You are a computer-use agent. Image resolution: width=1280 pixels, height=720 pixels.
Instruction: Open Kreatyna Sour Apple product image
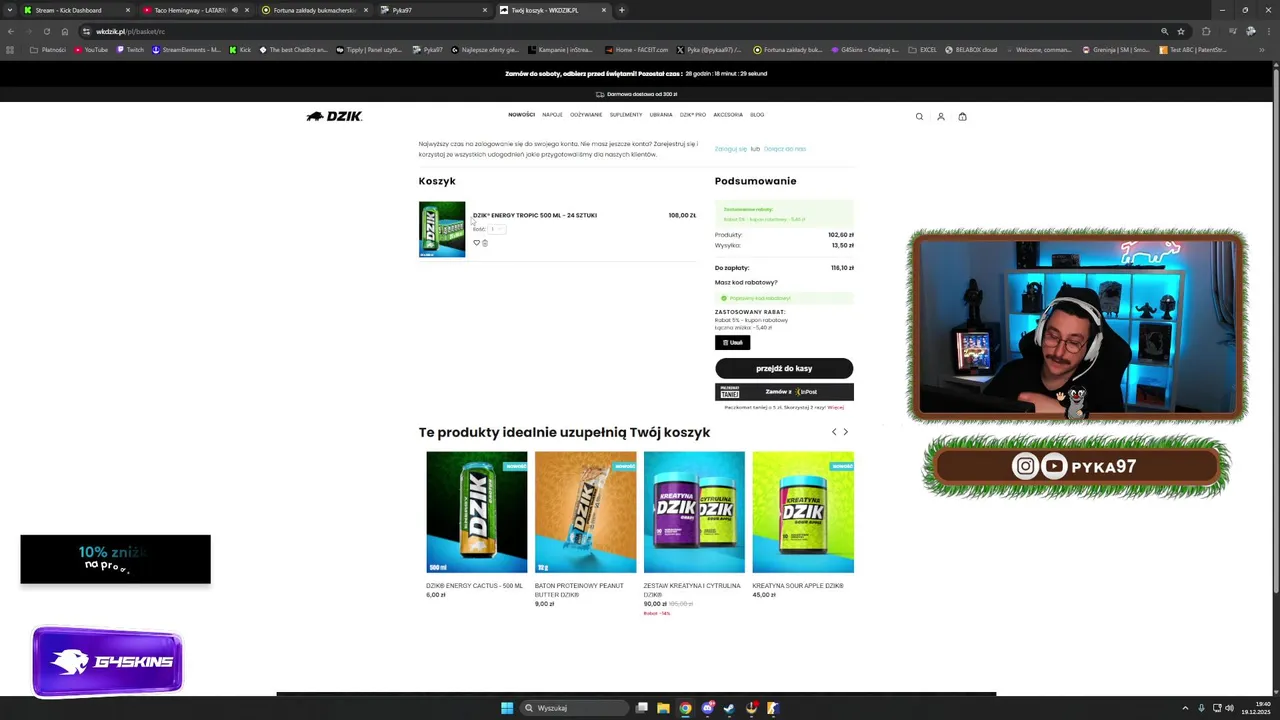[803, 512]
